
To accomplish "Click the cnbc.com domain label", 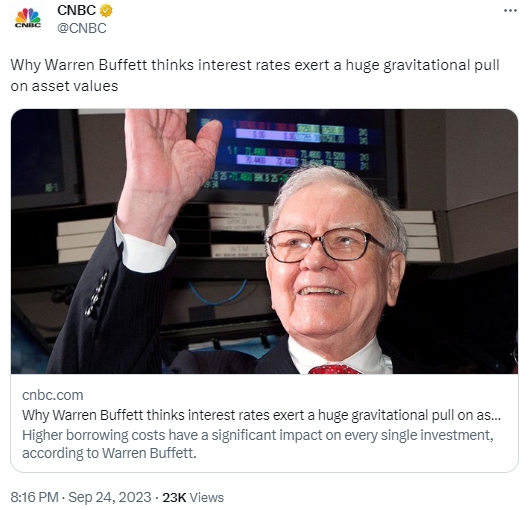I will click(x=53, y=395).
